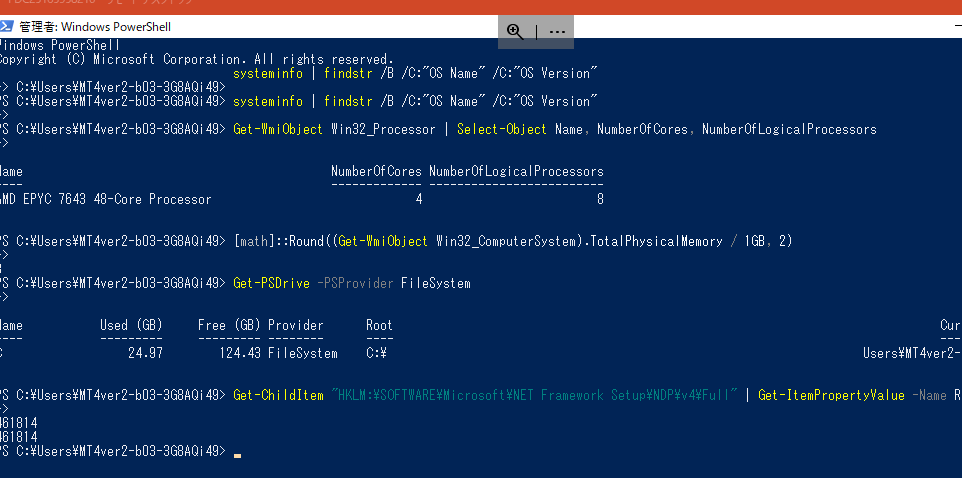The width and height of the screenshot is (962, 478).
Task: Click the orange remote session bar
Action: pos(480,5)
